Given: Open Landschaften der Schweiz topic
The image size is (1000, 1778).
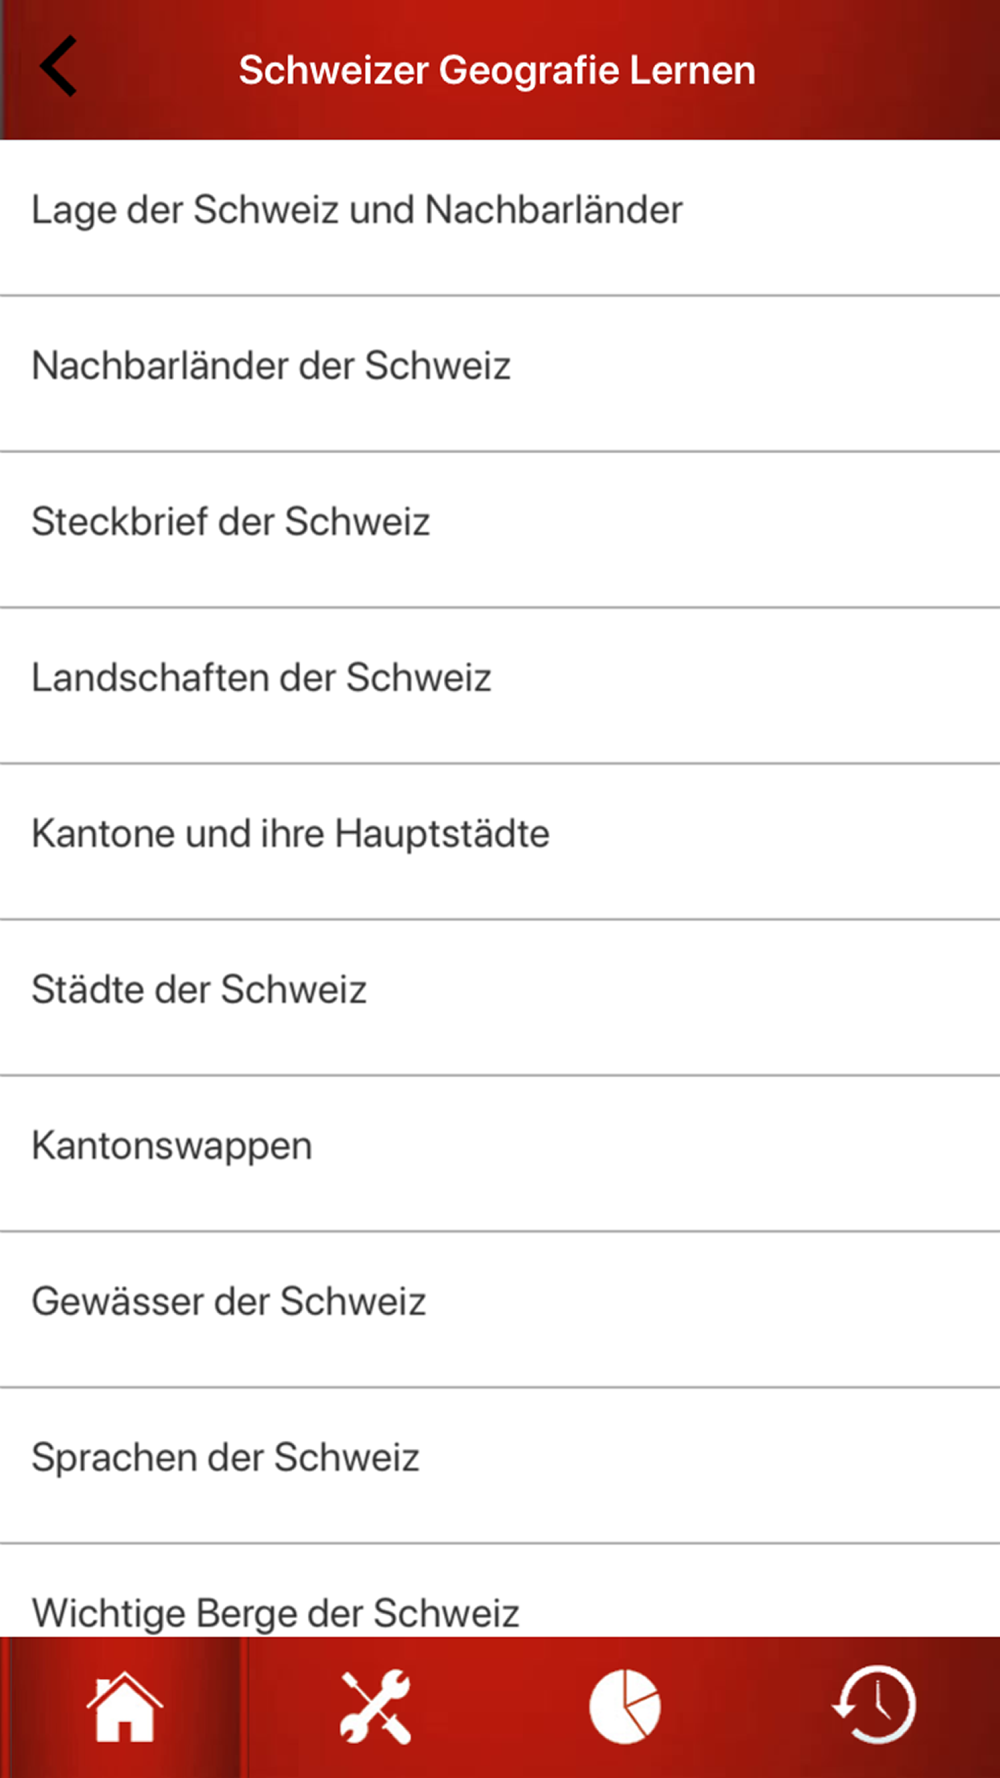Looking at the screenshot, I should point(500,686).
